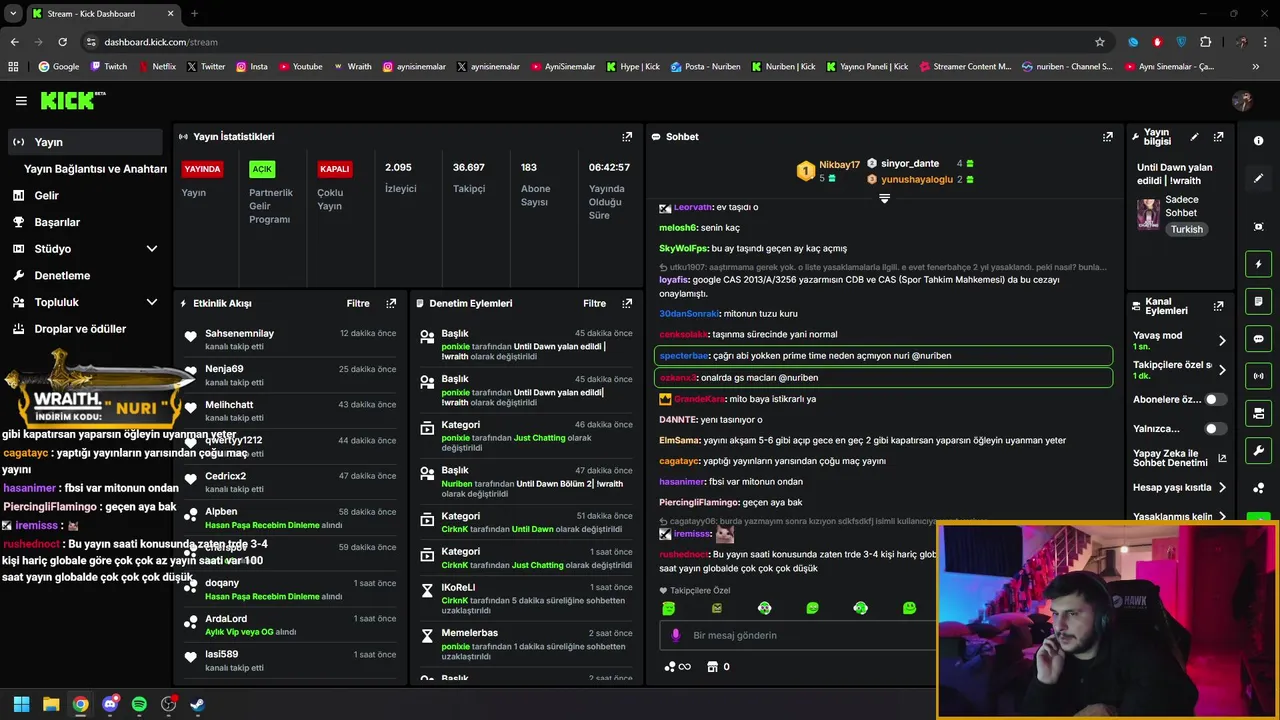Open Yavaş mod settings arrow

point(1221,341)
